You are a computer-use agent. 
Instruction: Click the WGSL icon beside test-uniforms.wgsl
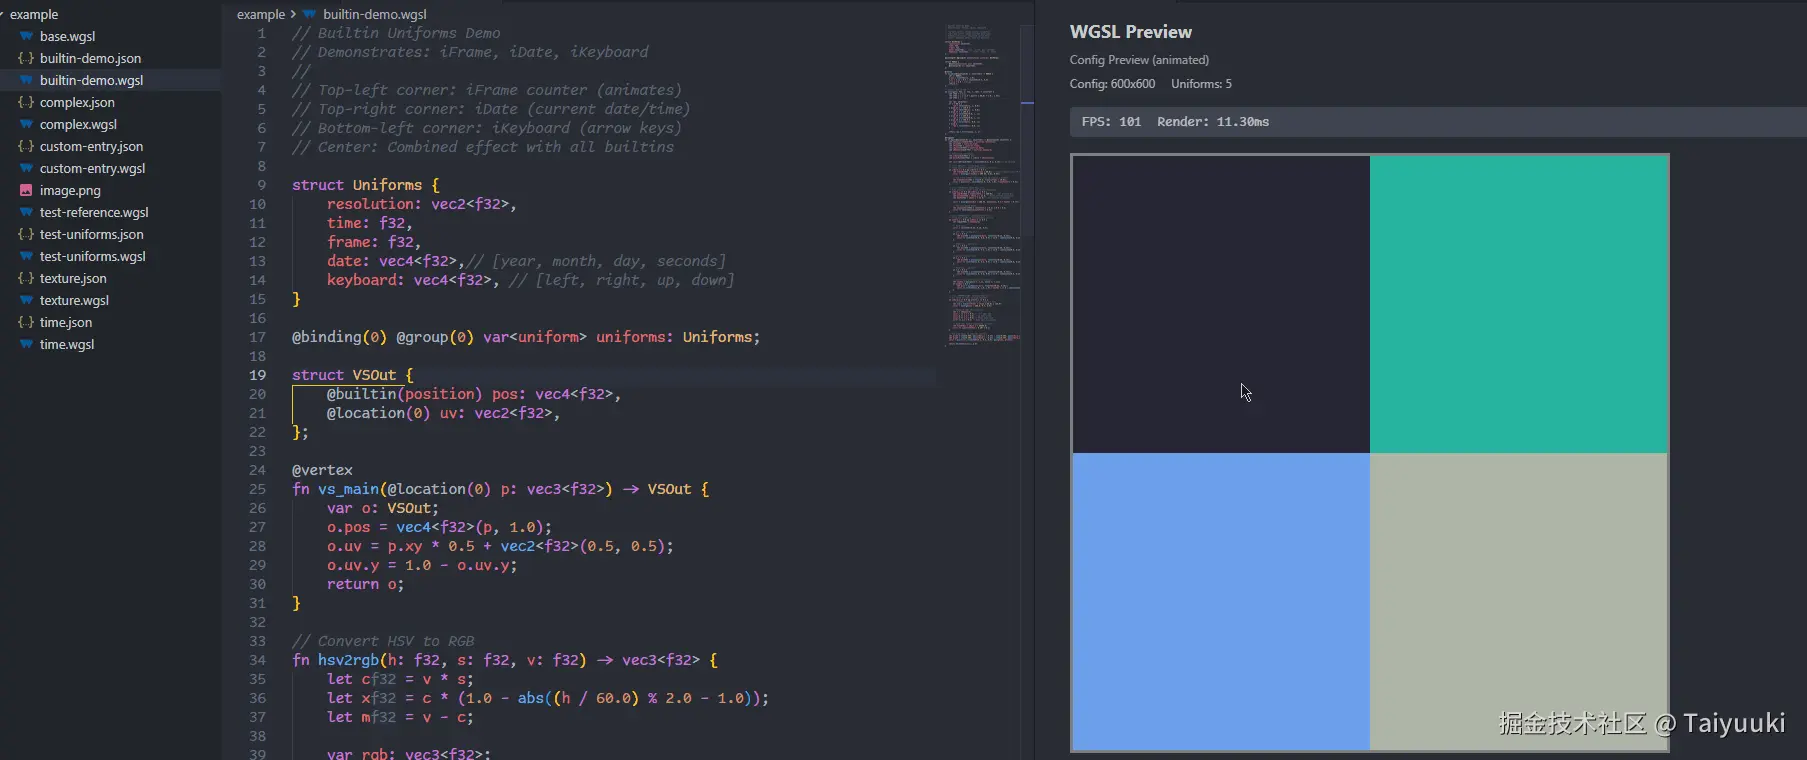pos(26,256)
